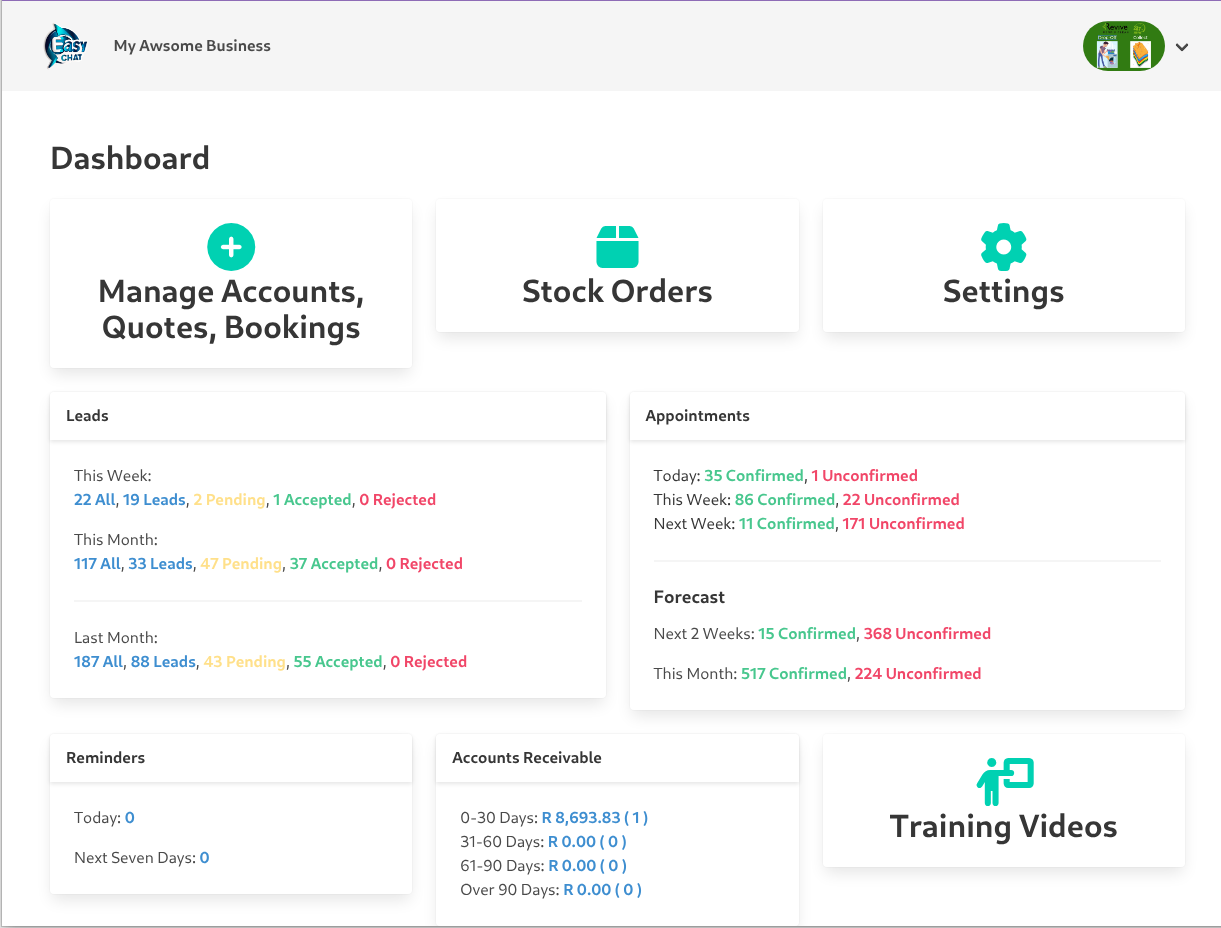Open 61-90 Days R 0.00 receivable

coord(588,866)
